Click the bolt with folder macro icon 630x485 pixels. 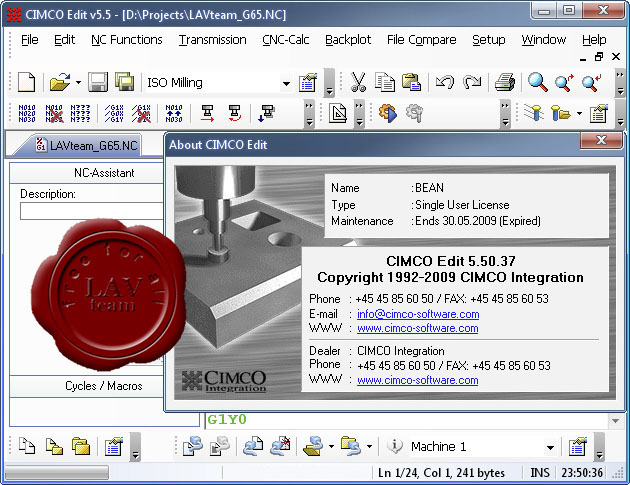coord(561,113)
